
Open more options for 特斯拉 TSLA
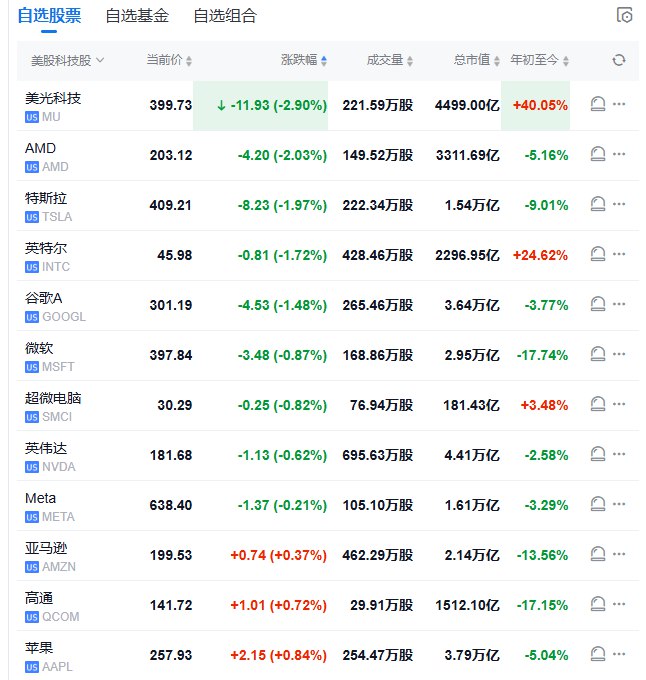point(619,204)
